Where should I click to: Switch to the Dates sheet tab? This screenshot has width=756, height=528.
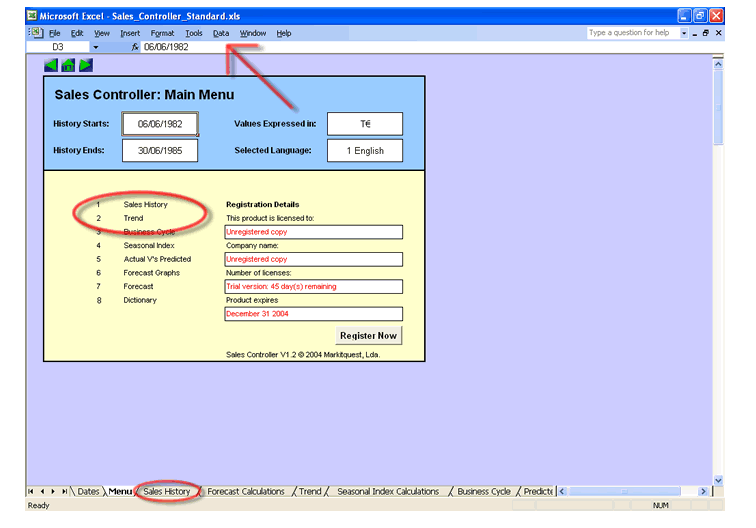[x=88, y=491]
